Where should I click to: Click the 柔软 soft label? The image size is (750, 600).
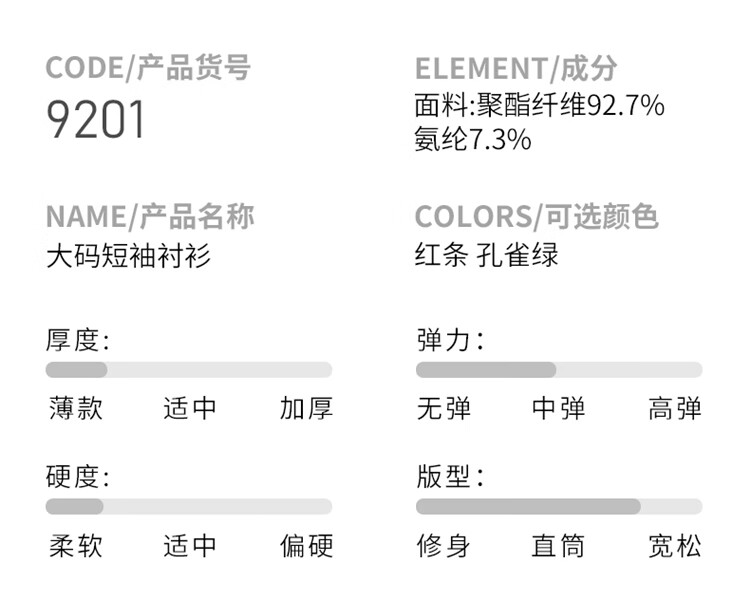point(76,546)
